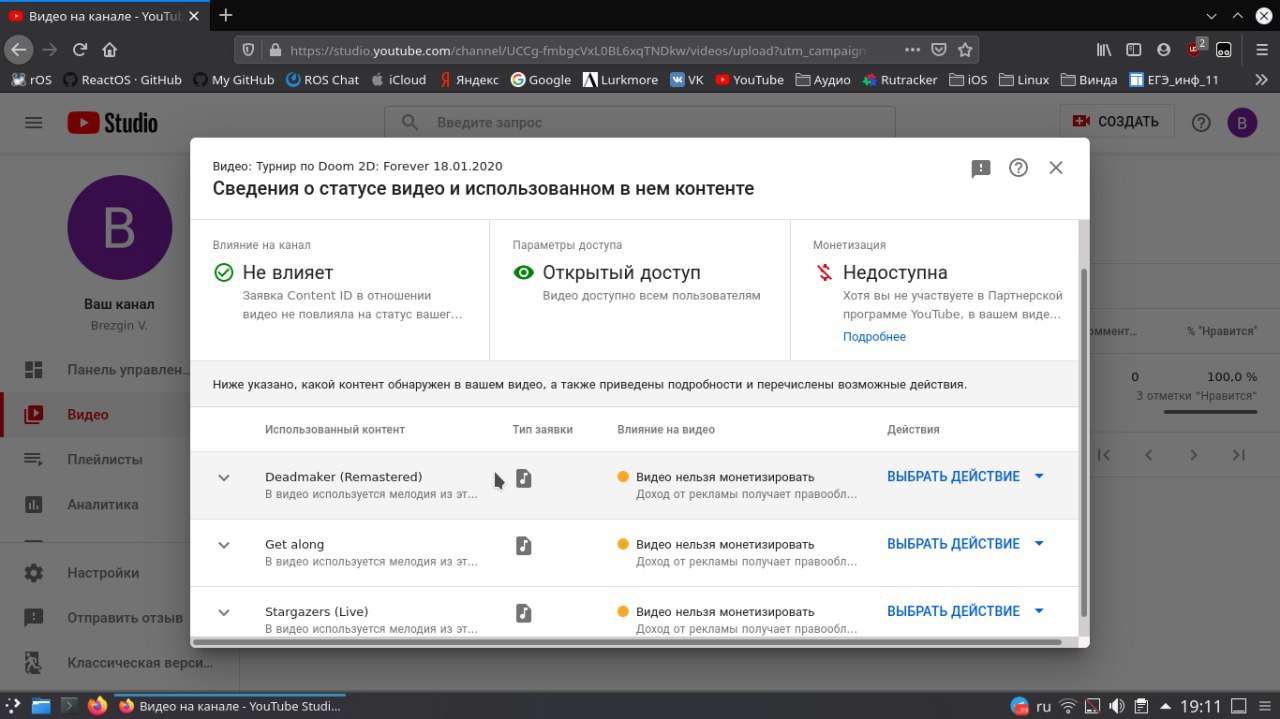Open page actions three dots menu

point(912,49)
